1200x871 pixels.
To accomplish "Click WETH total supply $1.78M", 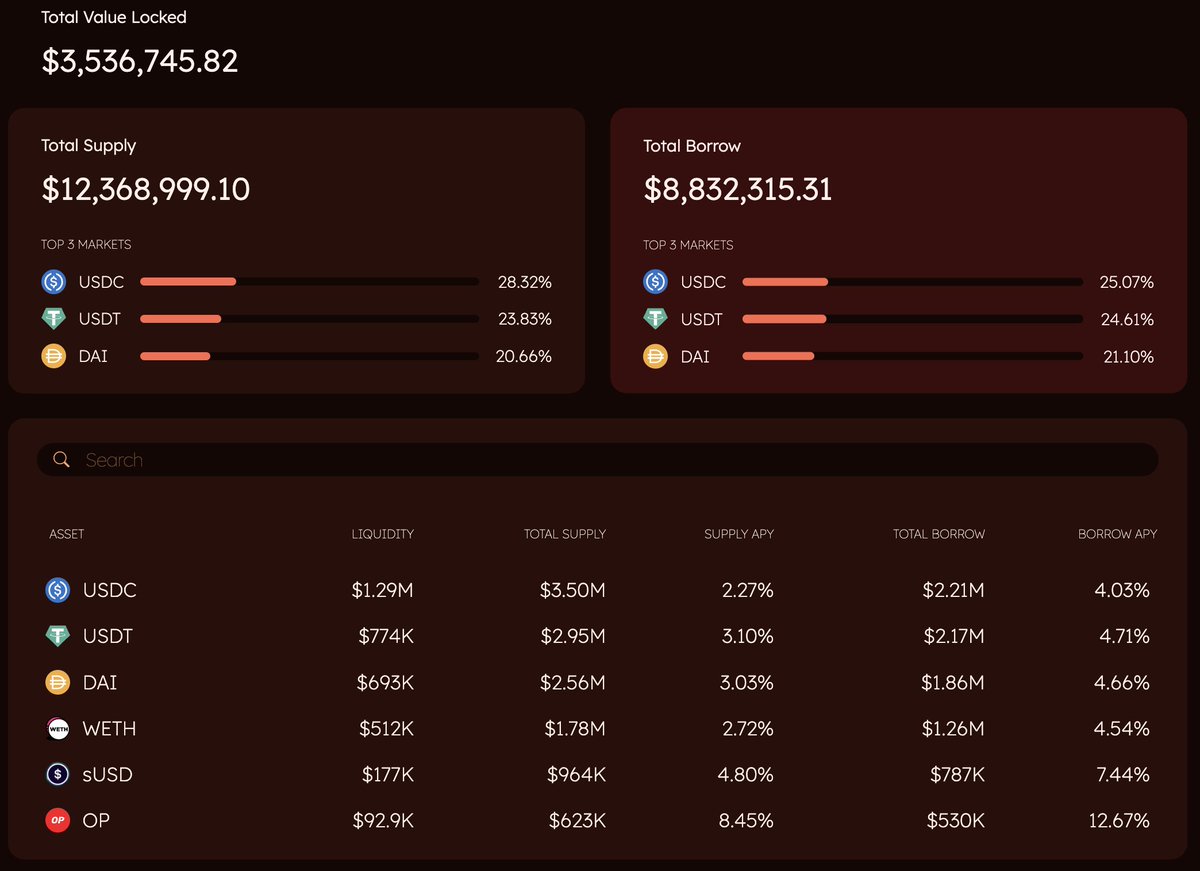I will [576, 728].
